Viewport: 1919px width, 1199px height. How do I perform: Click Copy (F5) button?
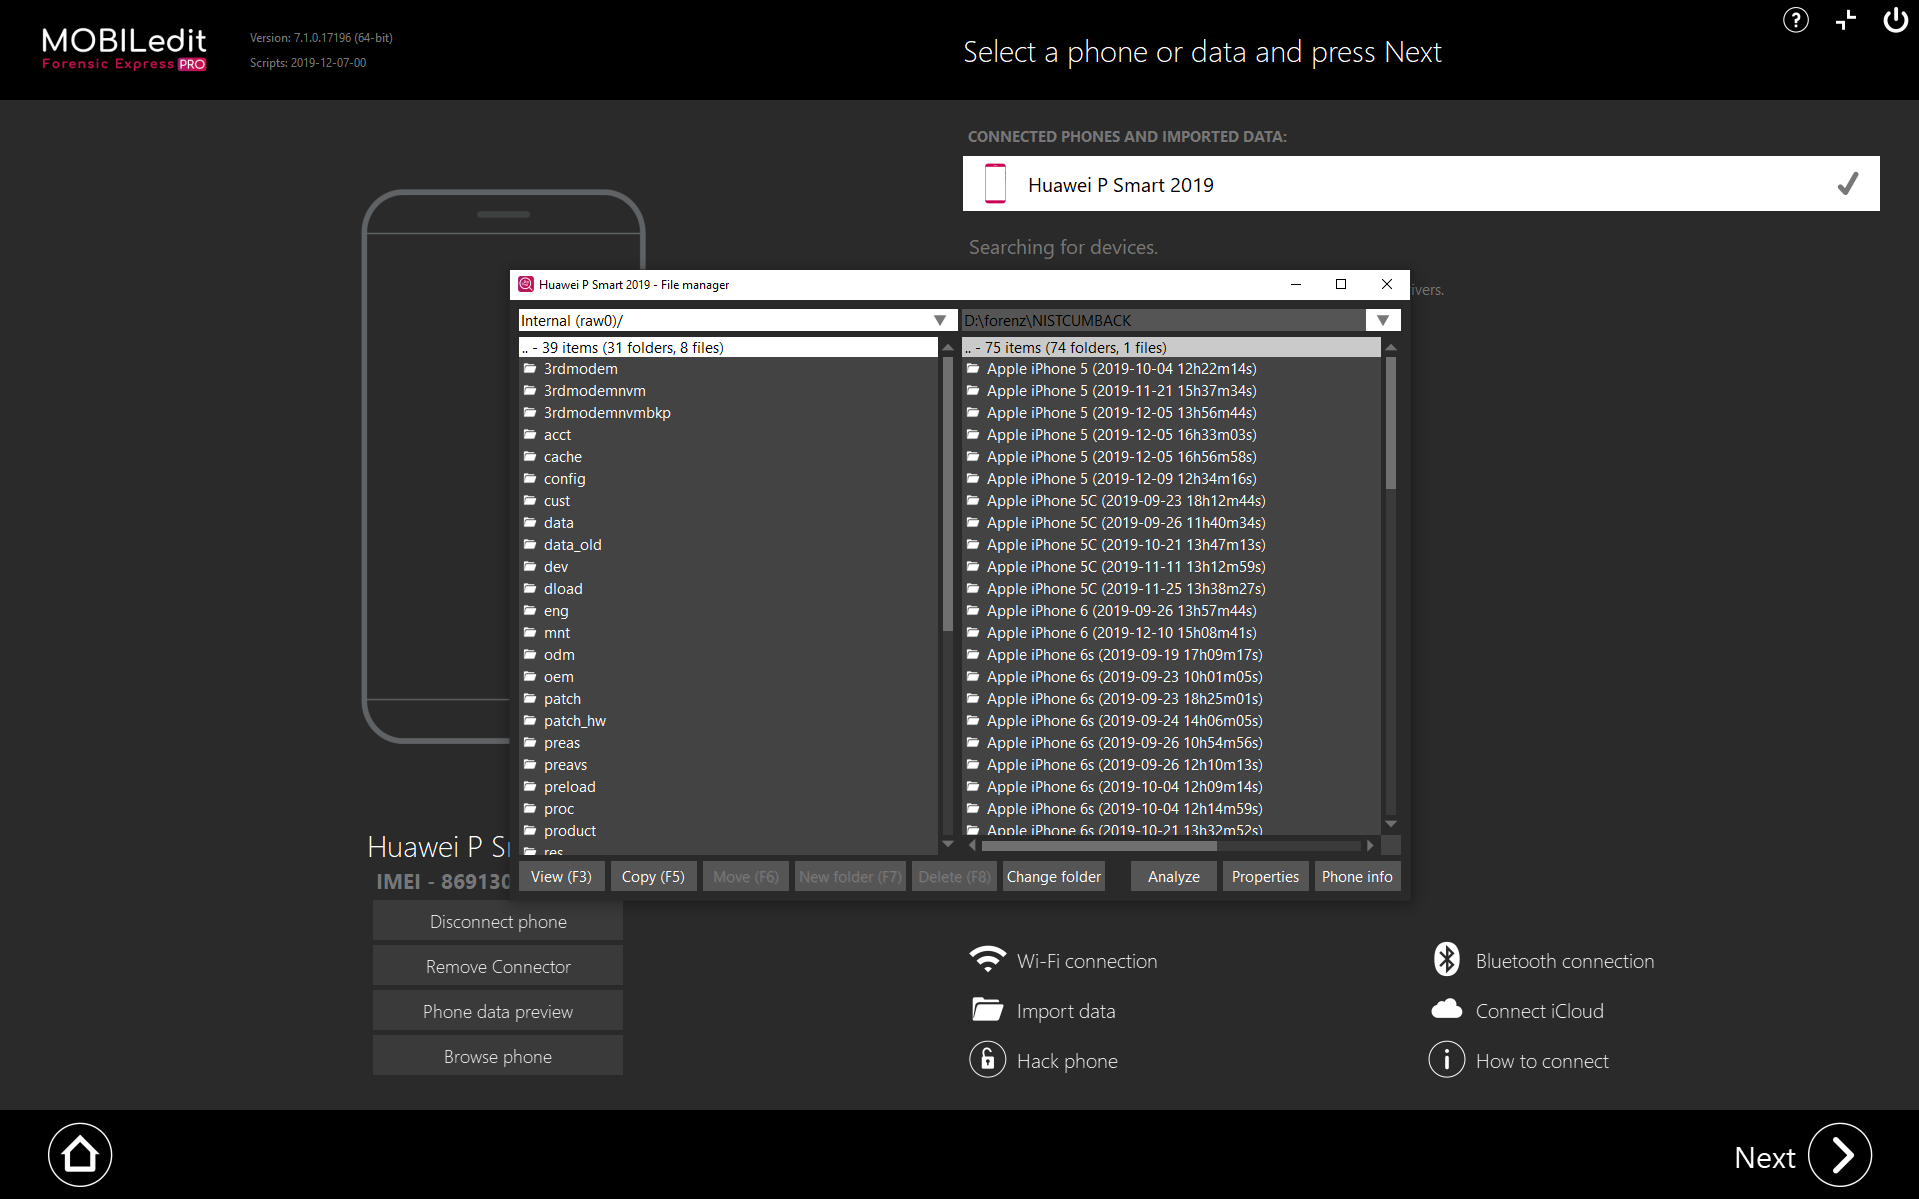click(653, 876)
